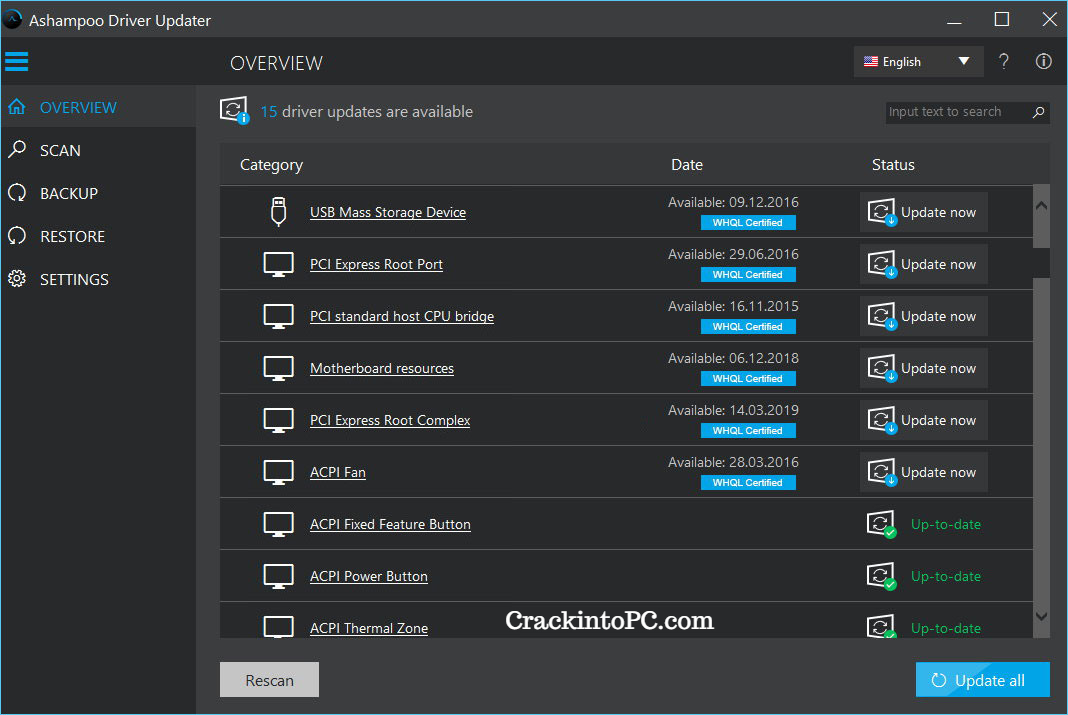Click monitor icon beside PCI Express Root Complex
Viewport: 1068px width, 715px height.
tap(278, 420)
